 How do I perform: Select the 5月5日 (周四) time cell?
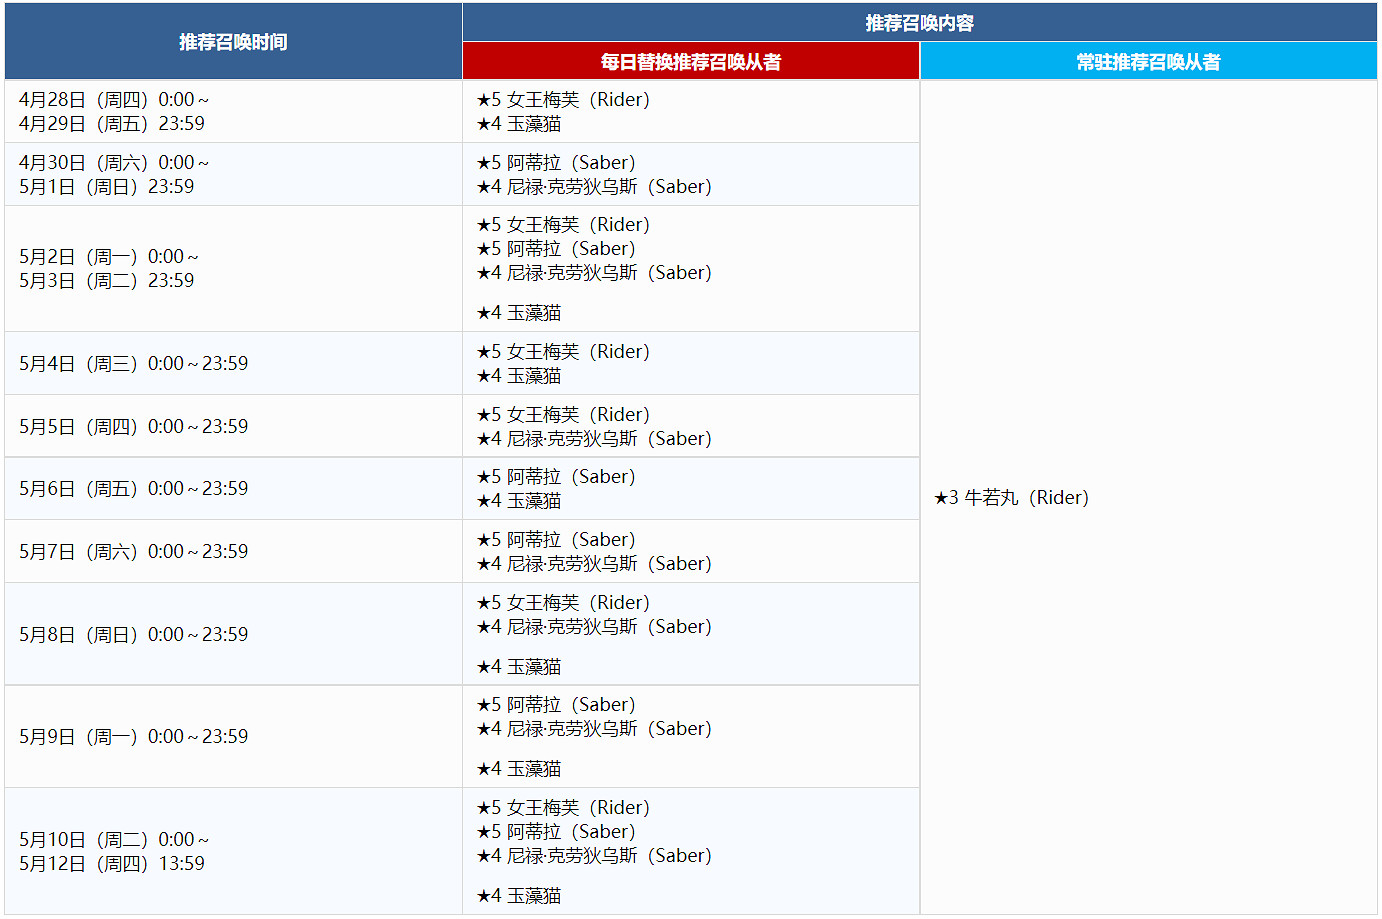tap(133, 427)
